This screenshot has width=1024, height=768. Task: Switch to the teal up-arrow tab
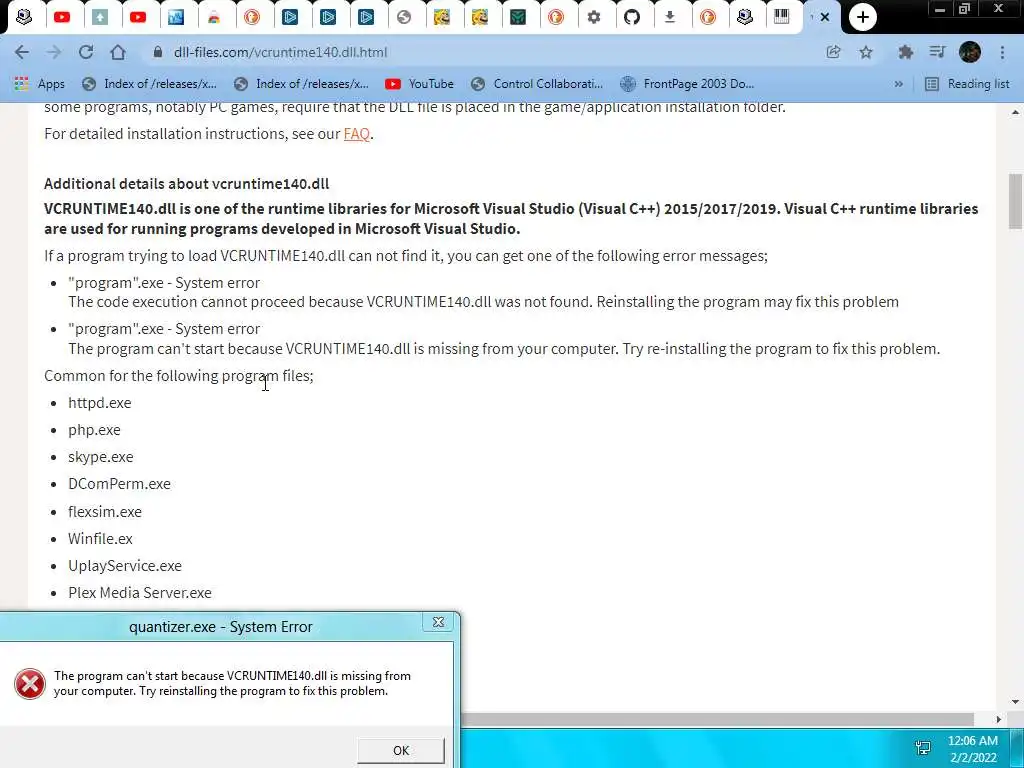tap(99, 17)
